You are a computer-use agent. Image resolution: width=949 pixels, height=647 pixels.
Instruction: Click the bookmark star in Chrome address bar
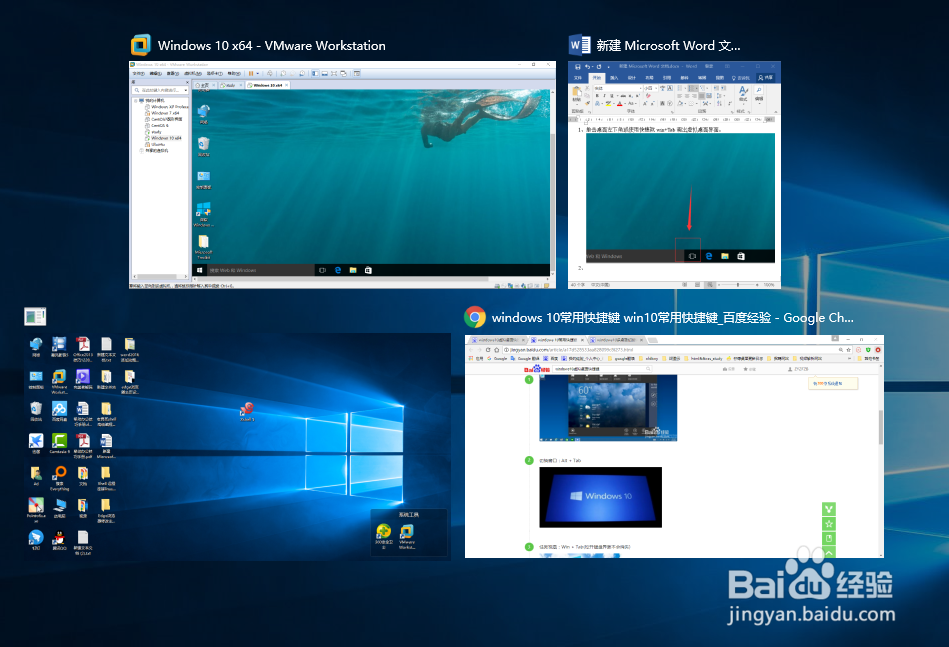[x=849, y=350]
